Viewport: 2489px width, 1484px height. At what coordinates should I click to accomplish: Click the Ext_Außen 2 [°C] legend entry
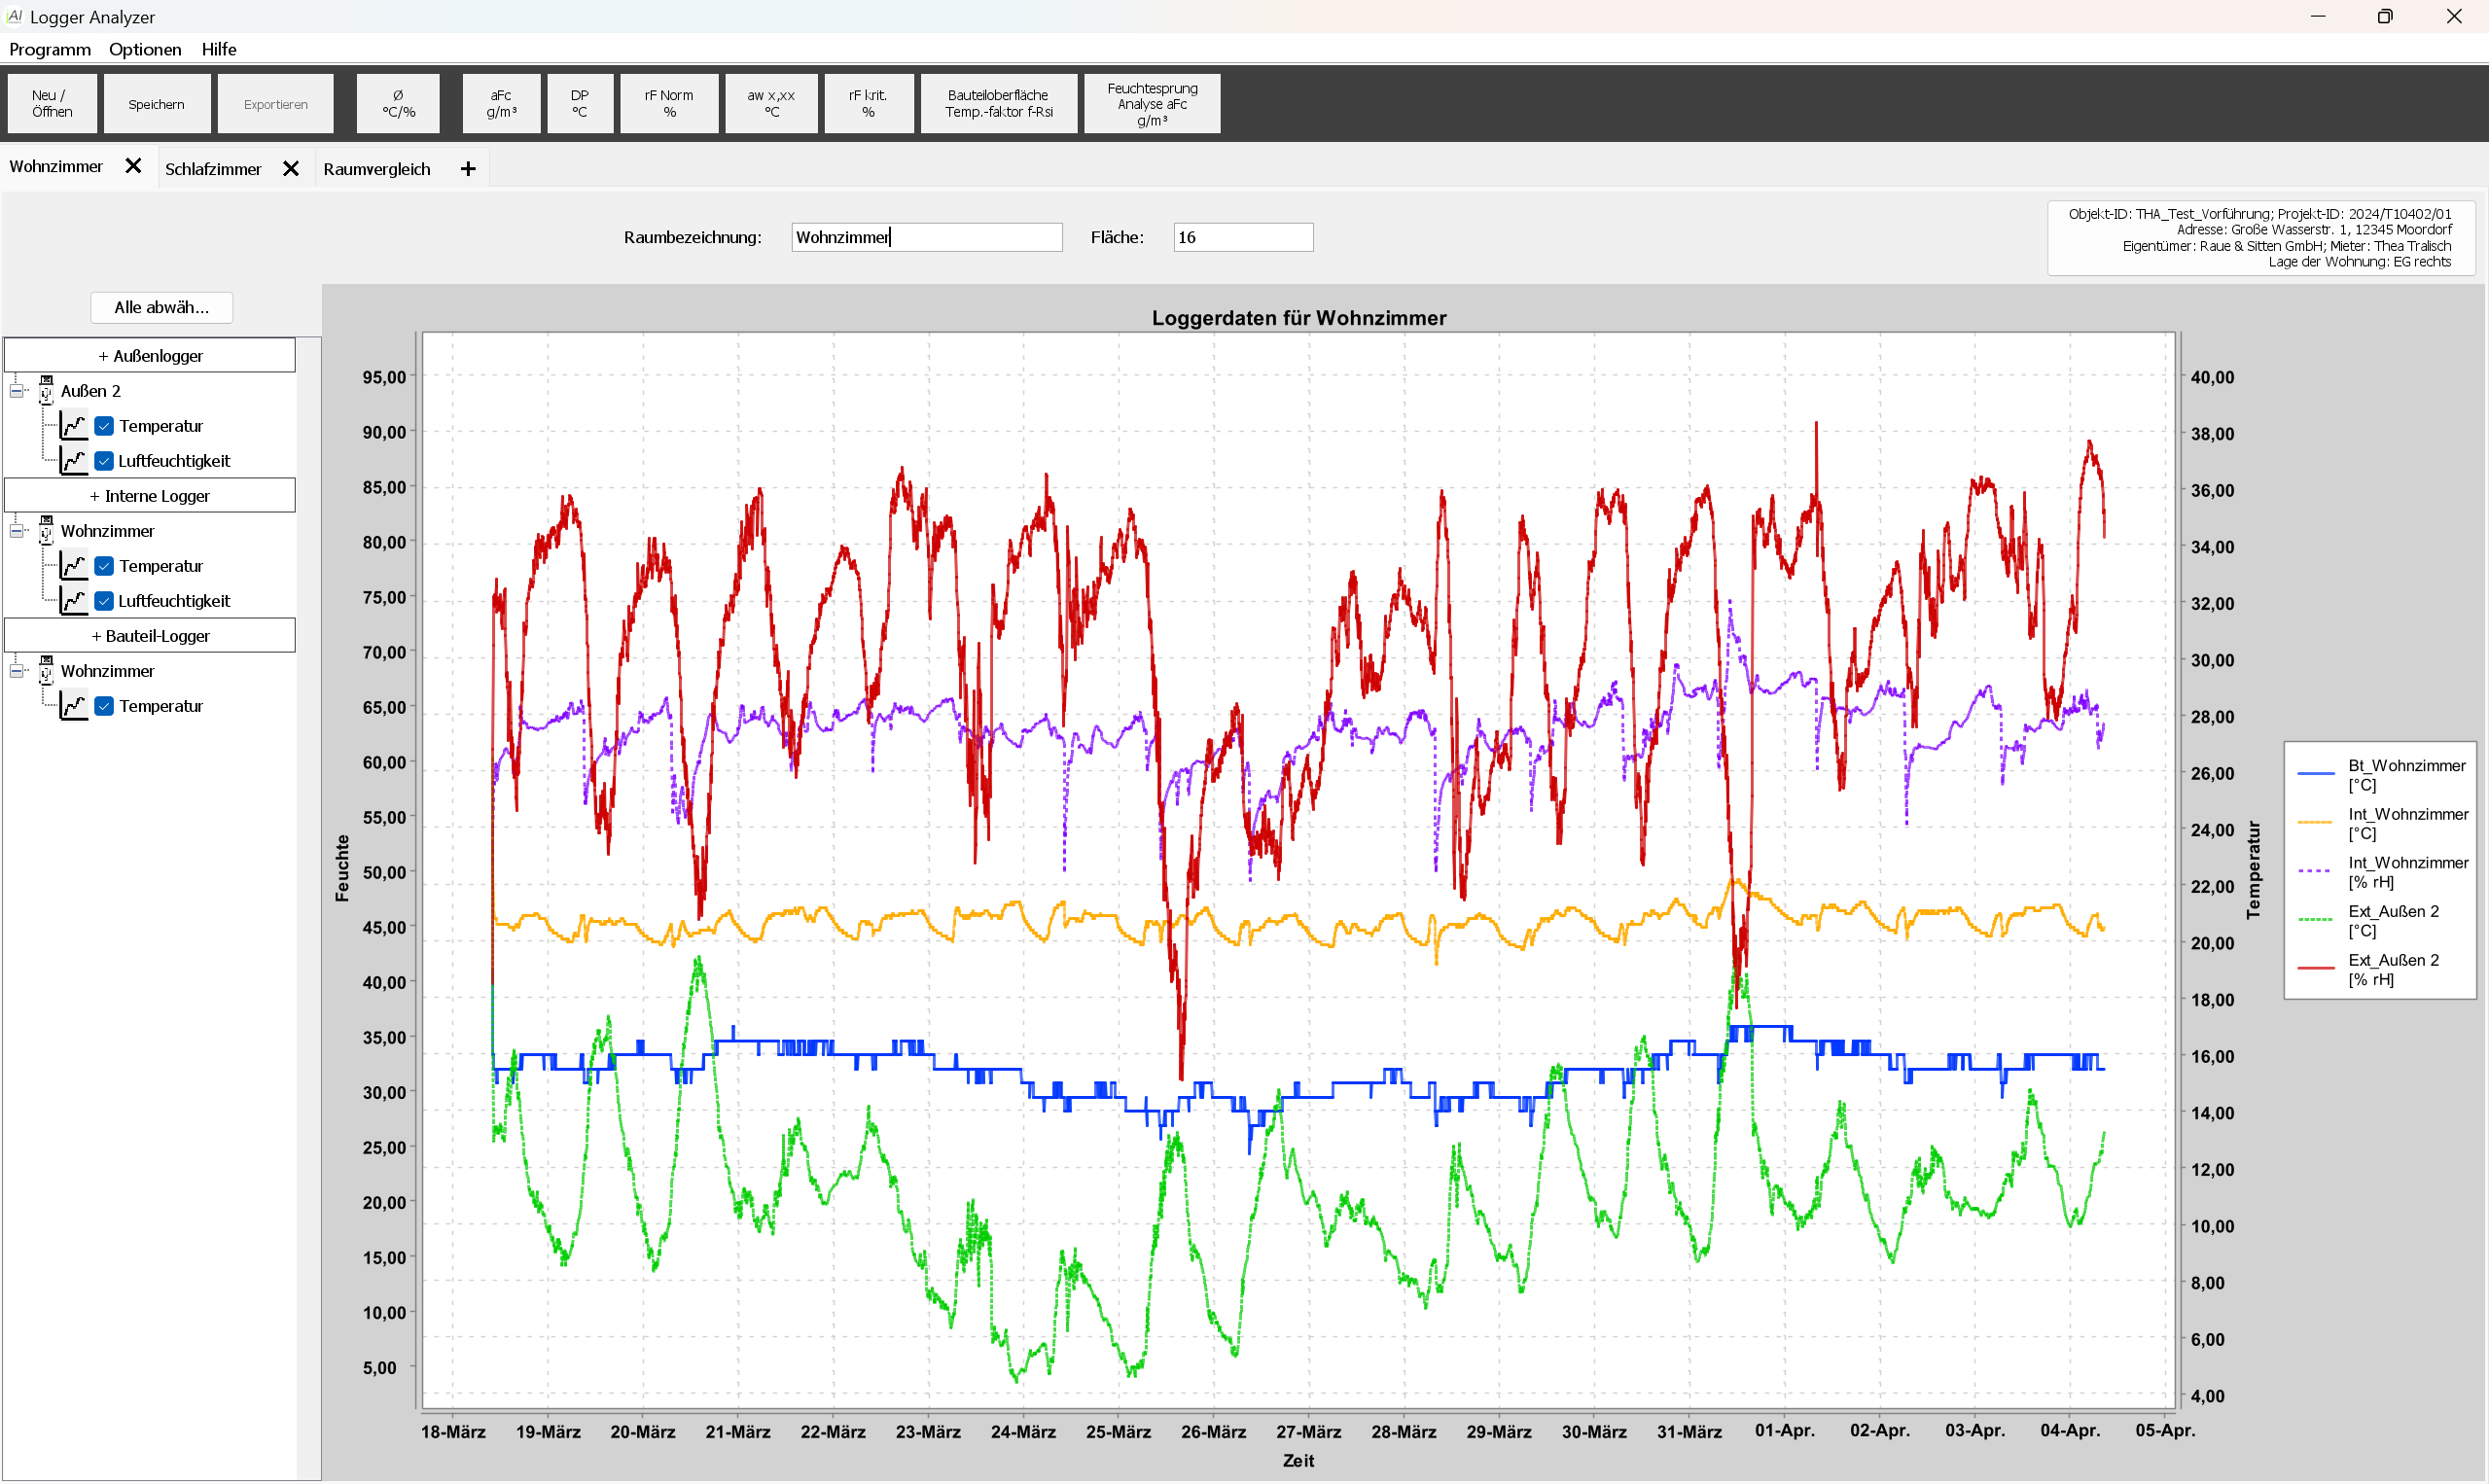(x=2370, y=921)
